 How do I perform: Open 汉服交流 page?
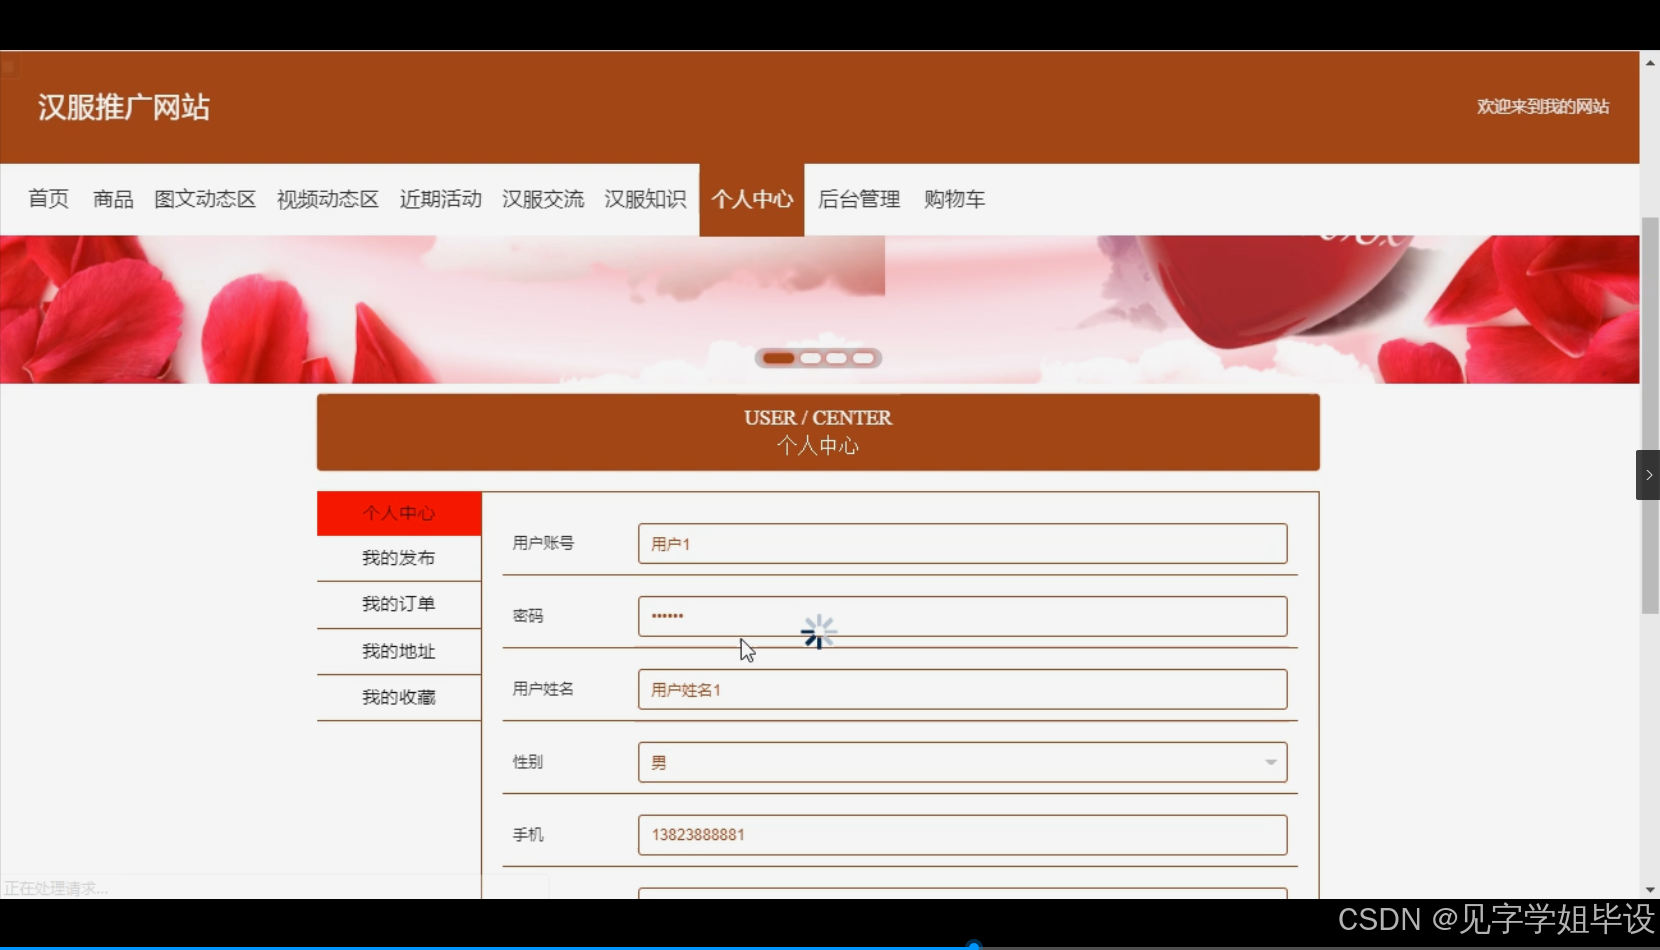point(543,199)
